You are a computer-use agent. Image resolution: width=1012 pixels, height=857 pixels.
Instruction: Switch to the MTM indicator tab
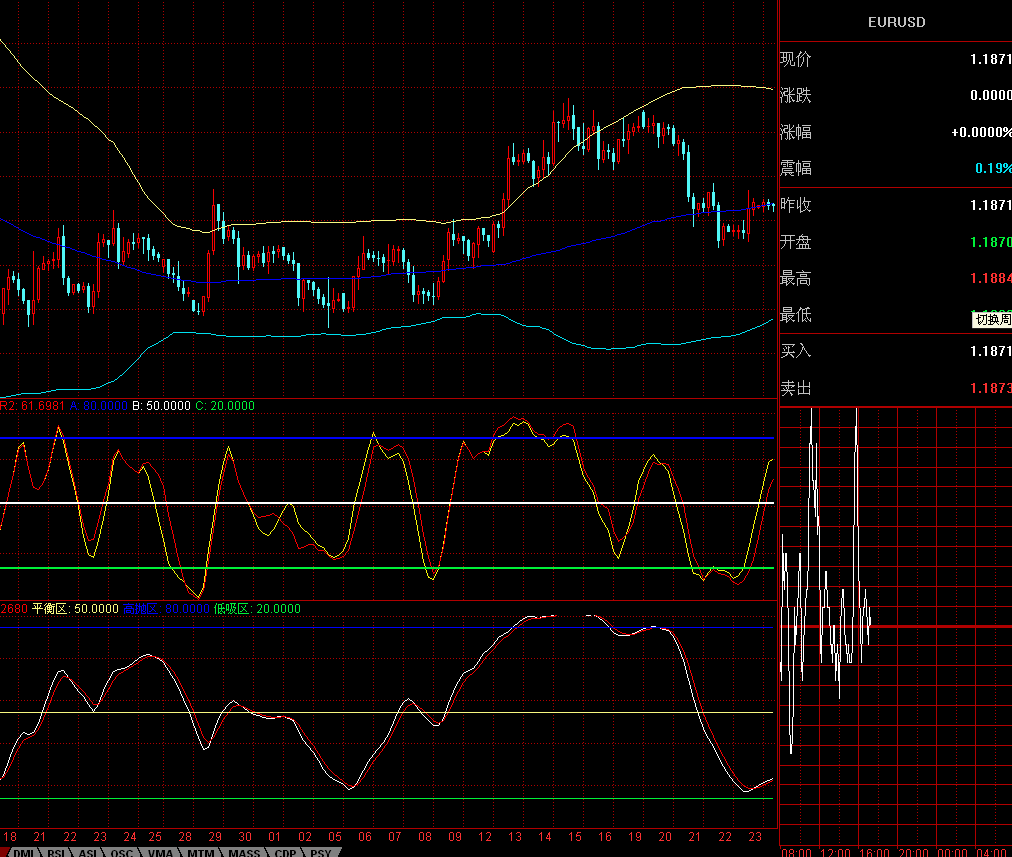[201, 852]
